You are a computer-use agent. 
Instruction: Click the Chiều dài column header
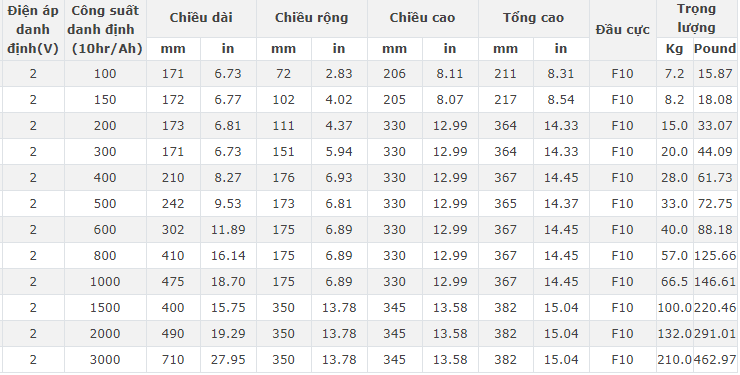(201, 18)
